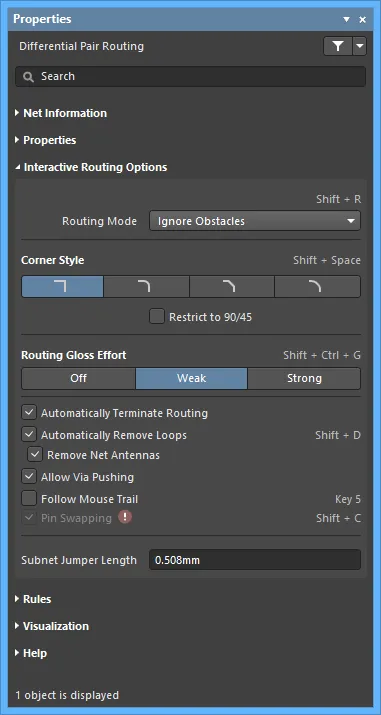This screenshot has width=381, height=715.
Task: Collapse Interactive Routing Options section
Action: point(91,167)
